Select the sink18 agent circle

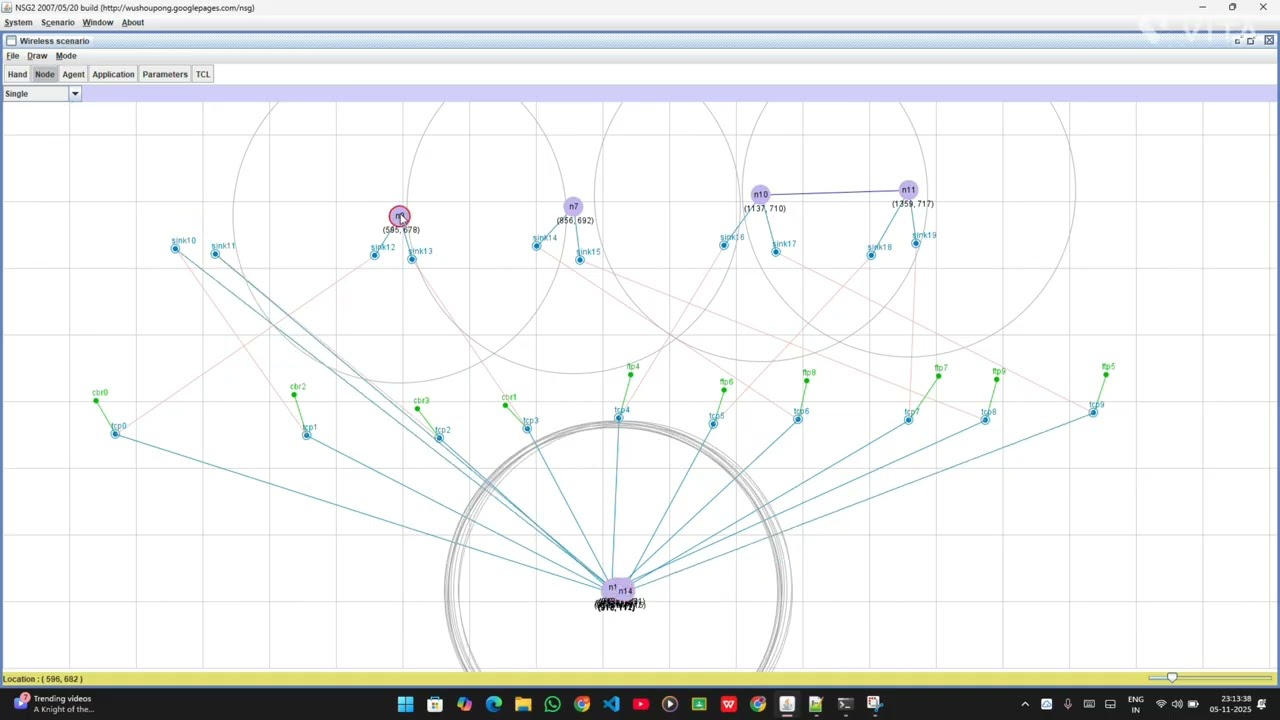pyautogui.click(x=871, y=255)
